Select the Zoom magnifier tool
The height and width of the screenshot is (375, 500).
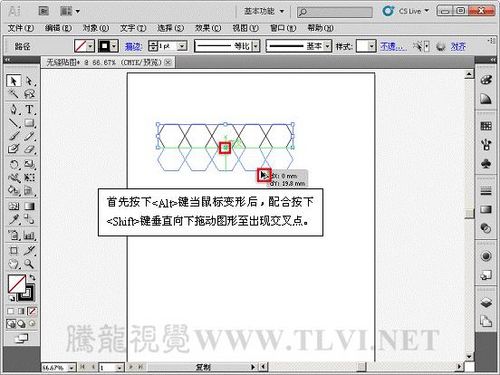[x=29, y=264]
